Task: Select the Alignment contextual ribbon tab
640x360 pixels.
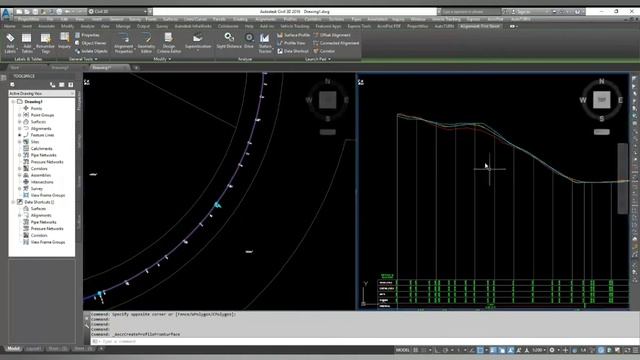Action: 479,26
